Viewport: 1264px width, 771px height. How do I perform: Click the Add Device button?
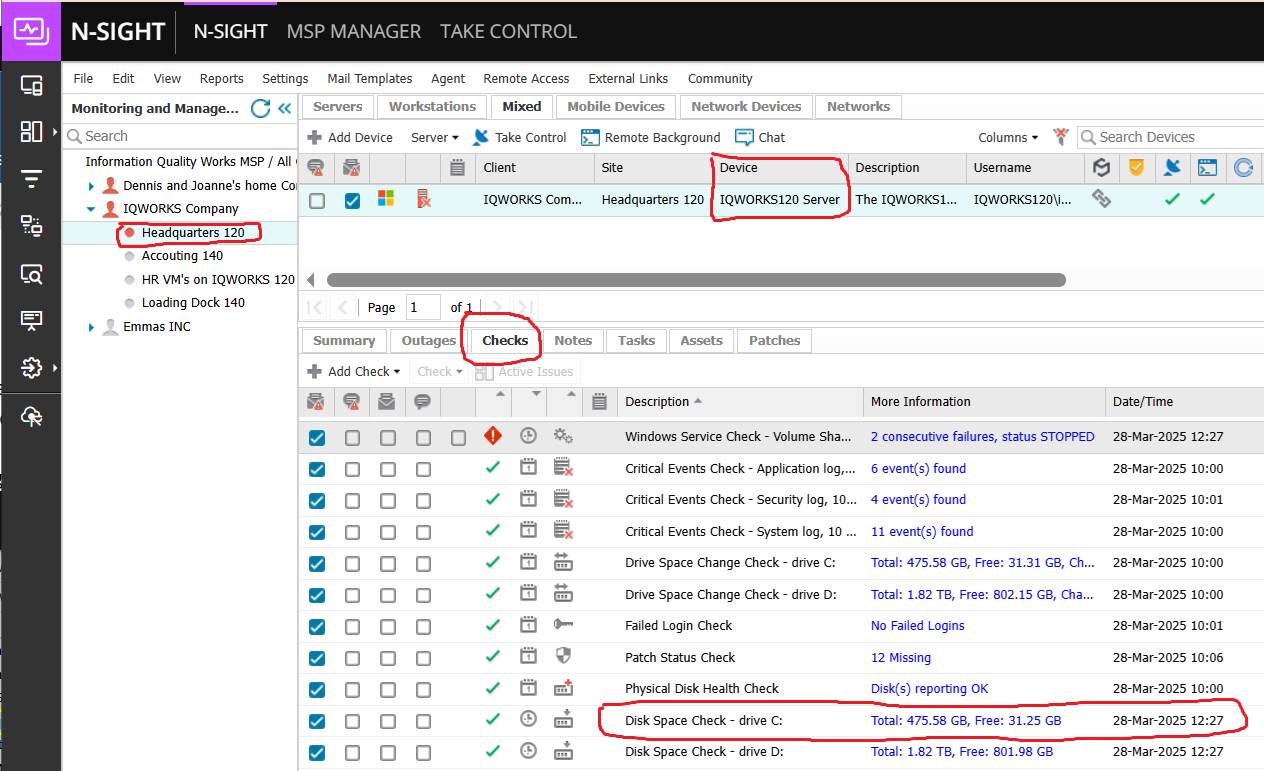[349, 137]
